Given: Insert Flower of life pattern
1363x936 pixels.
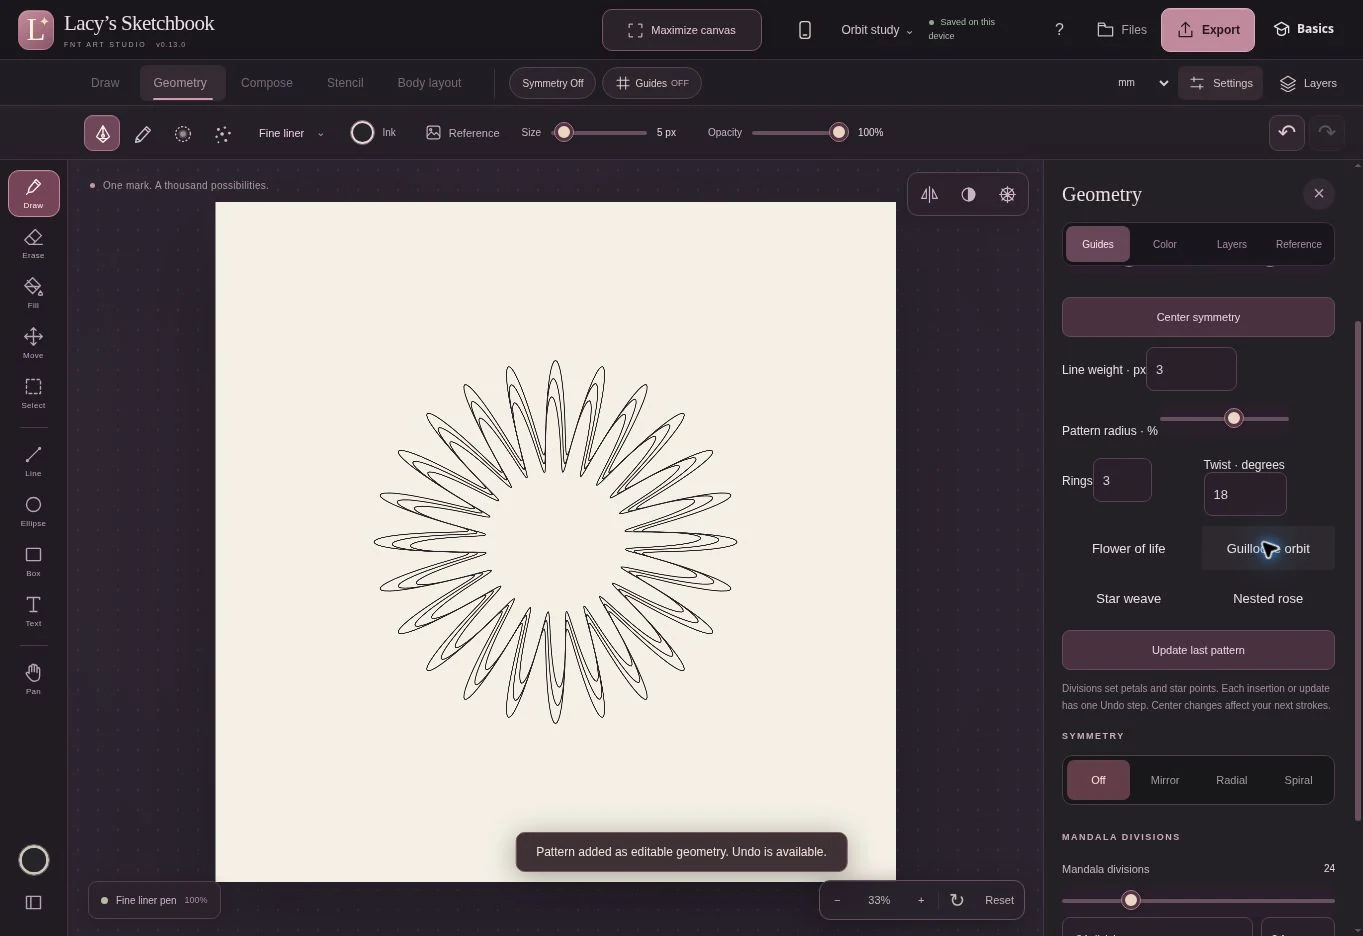Looking at the screenshot, I should point(1128,548).
